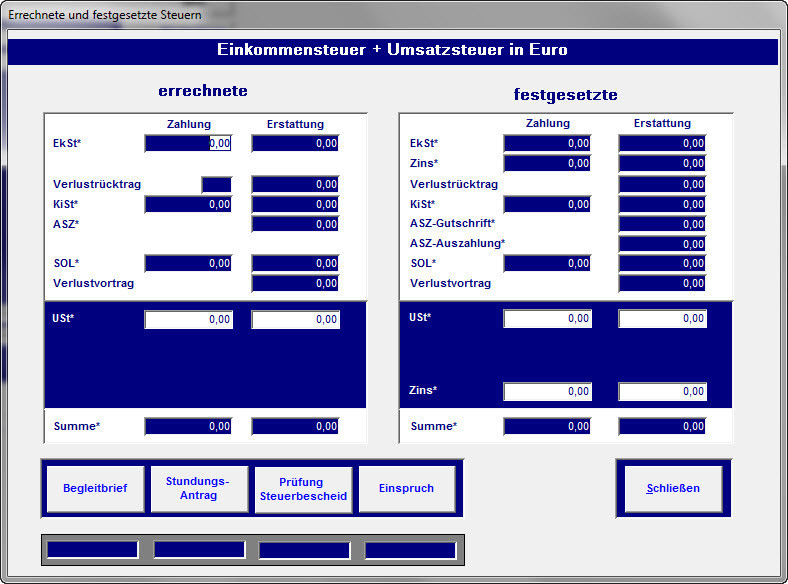Open Prüfung Steuerbescheid
The width and height of the screenshot is (788, 584).
[x=303, y=489]
